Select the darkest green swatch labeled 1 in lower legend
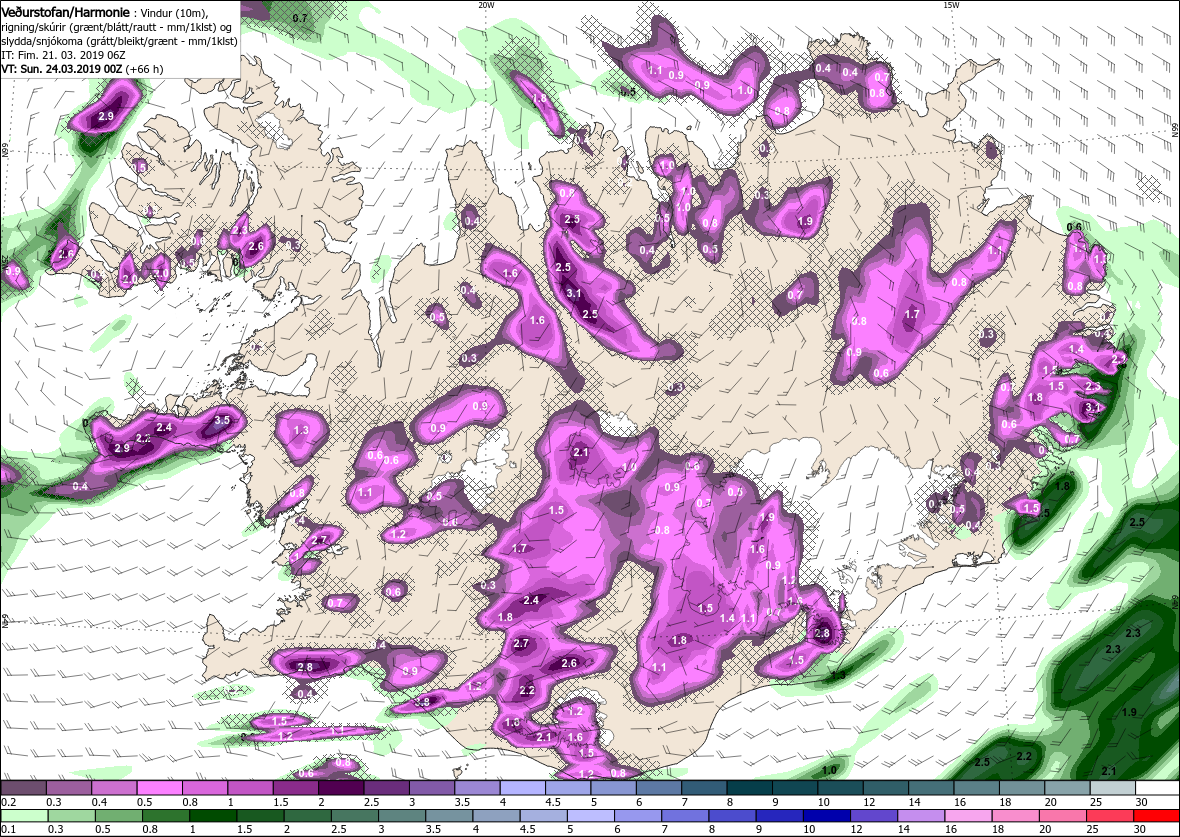 (x=214, y=816)
